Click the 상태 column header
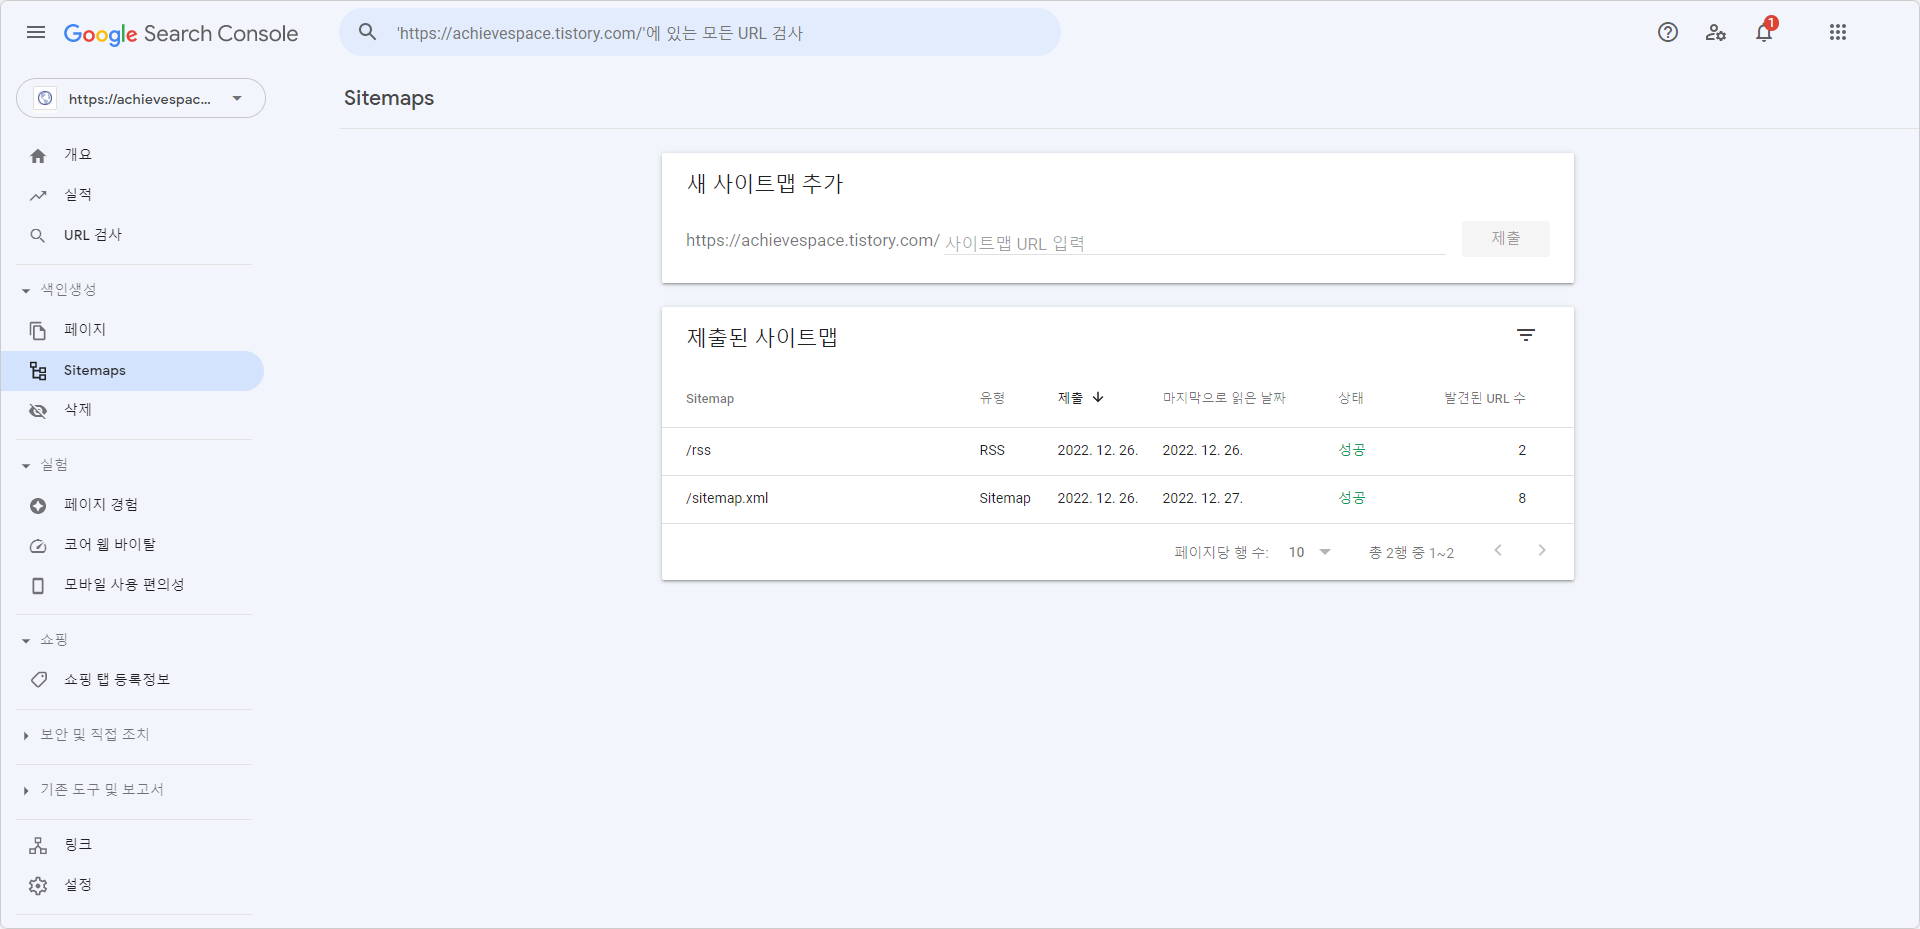1920x929 pixels. click(x=1351, y=398)
